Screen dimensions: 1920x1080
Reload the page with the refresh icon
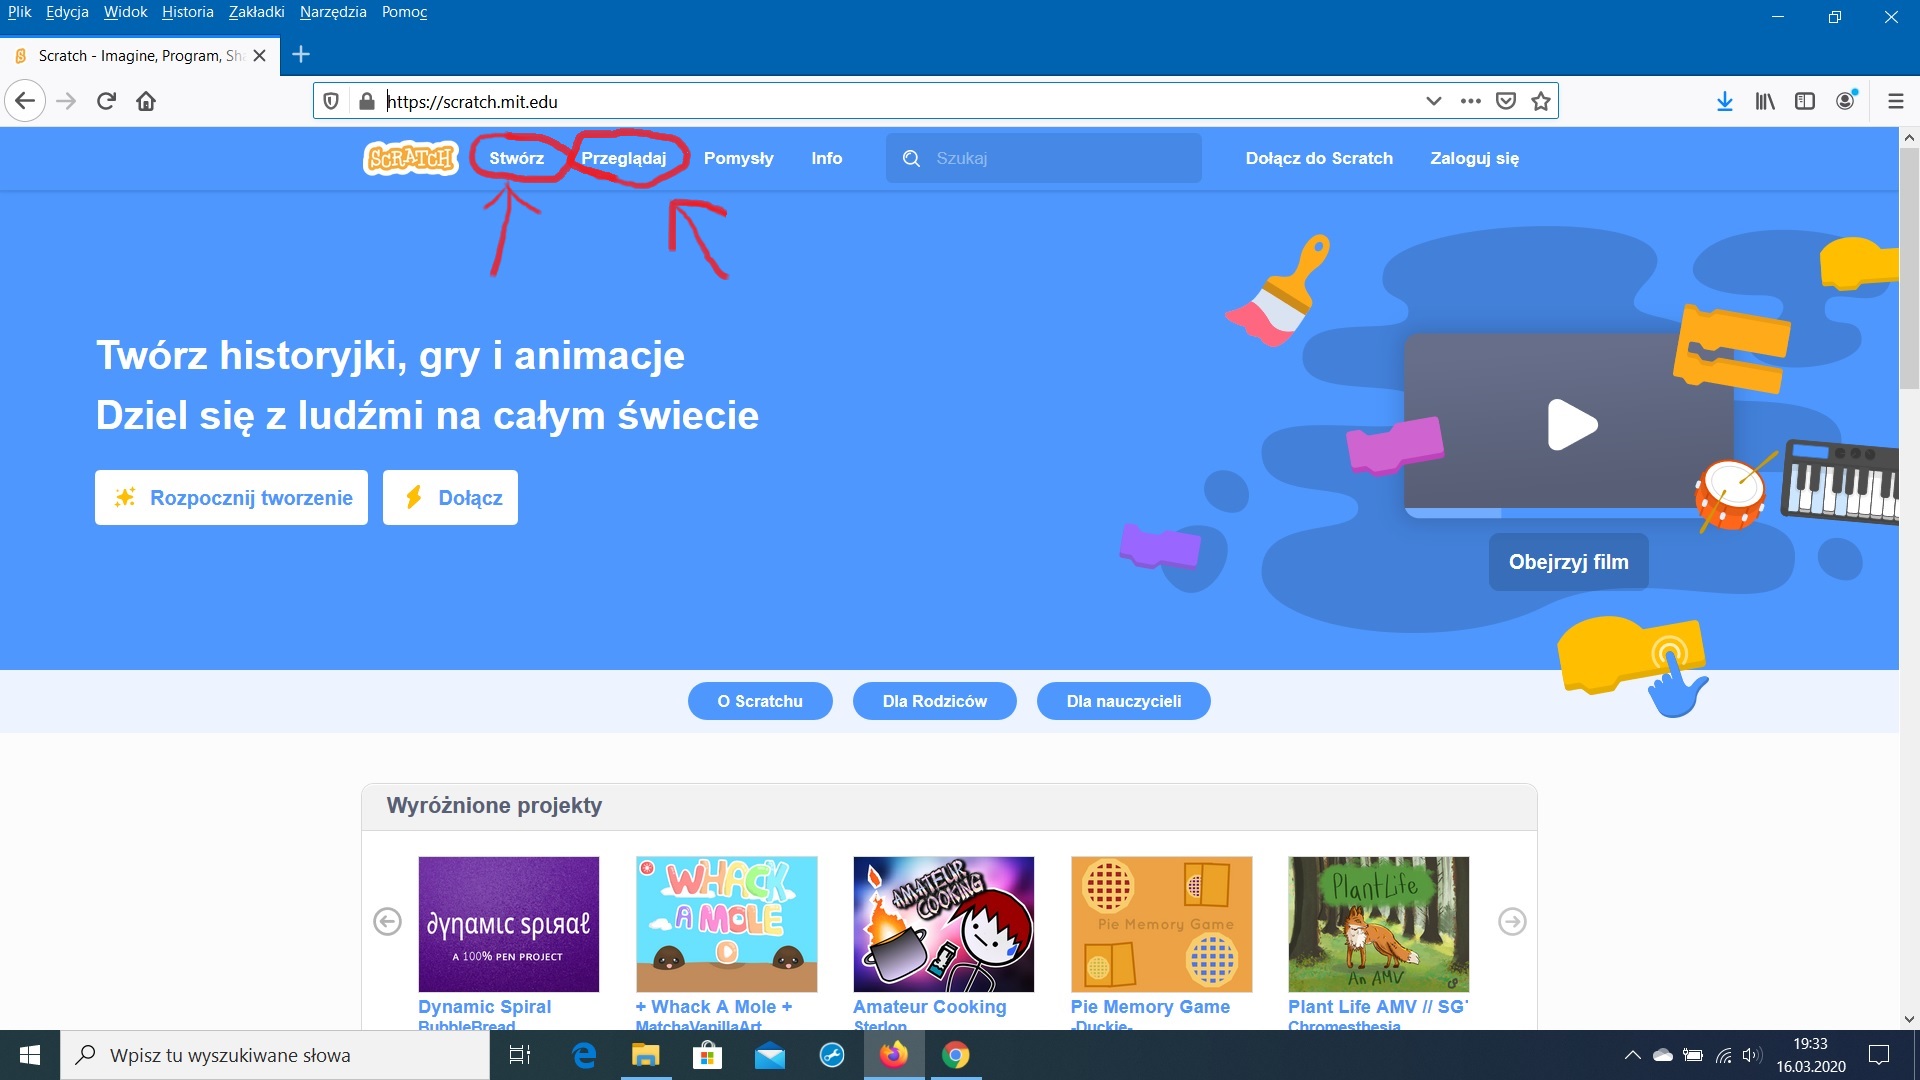(106, 101)
